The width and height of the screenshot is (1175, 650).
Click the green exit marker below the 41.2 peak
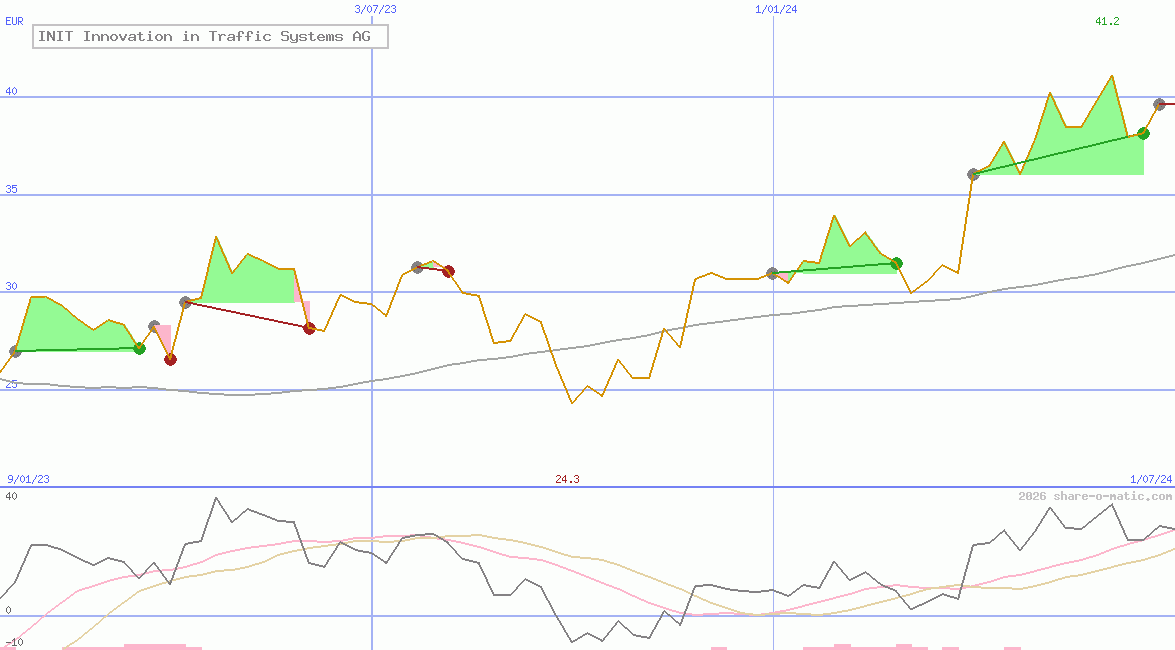(x=1143, y=133)
